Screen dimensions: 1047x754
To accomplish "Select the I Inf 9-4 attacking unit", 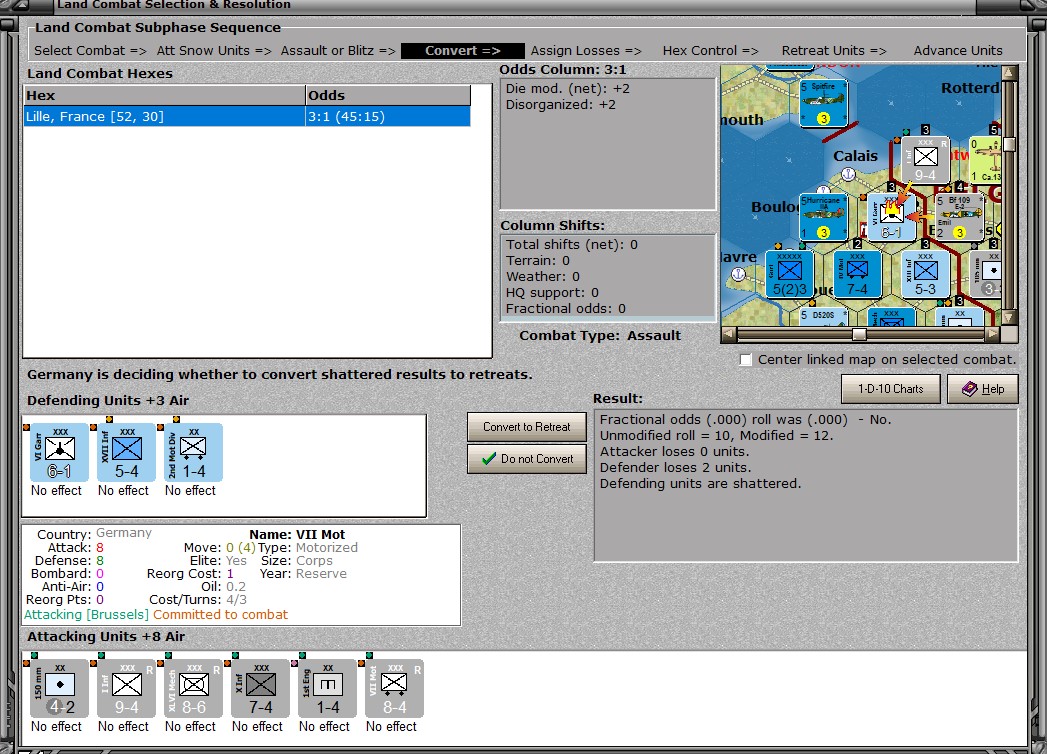I will tap(126, 689).
